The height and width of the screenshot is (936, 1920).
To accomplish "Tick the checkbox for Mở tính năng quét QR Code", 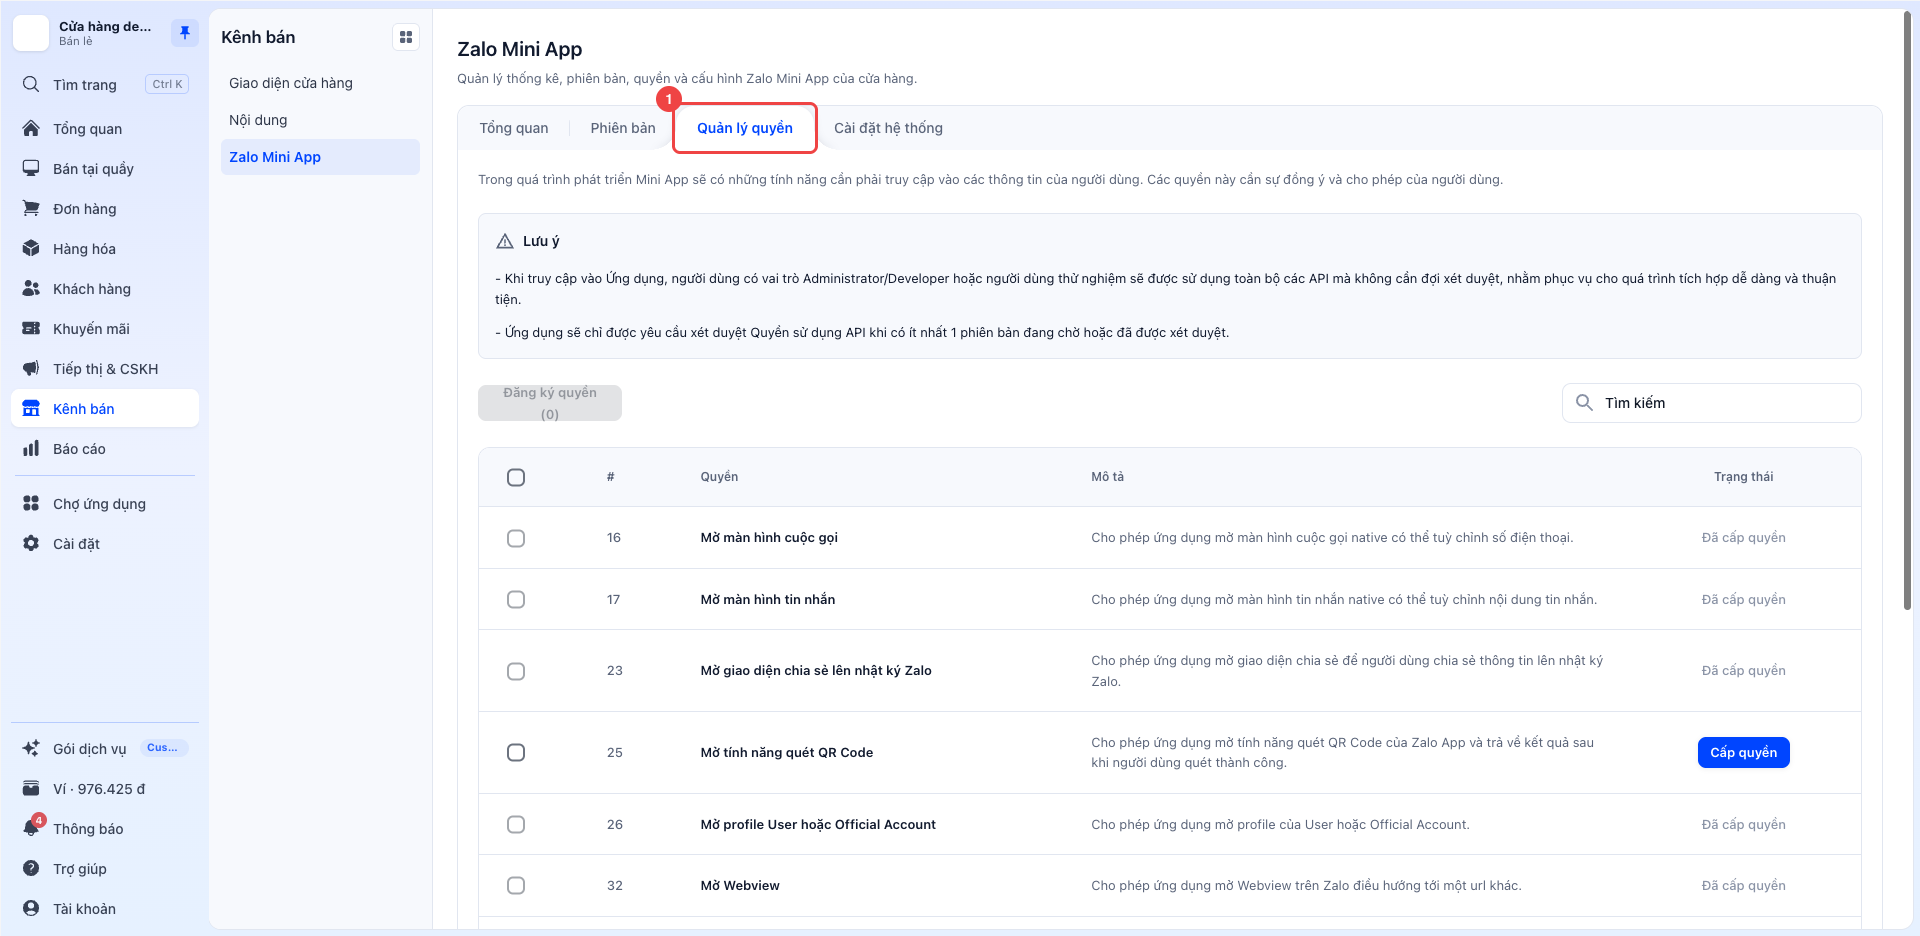I will (516, 752).
